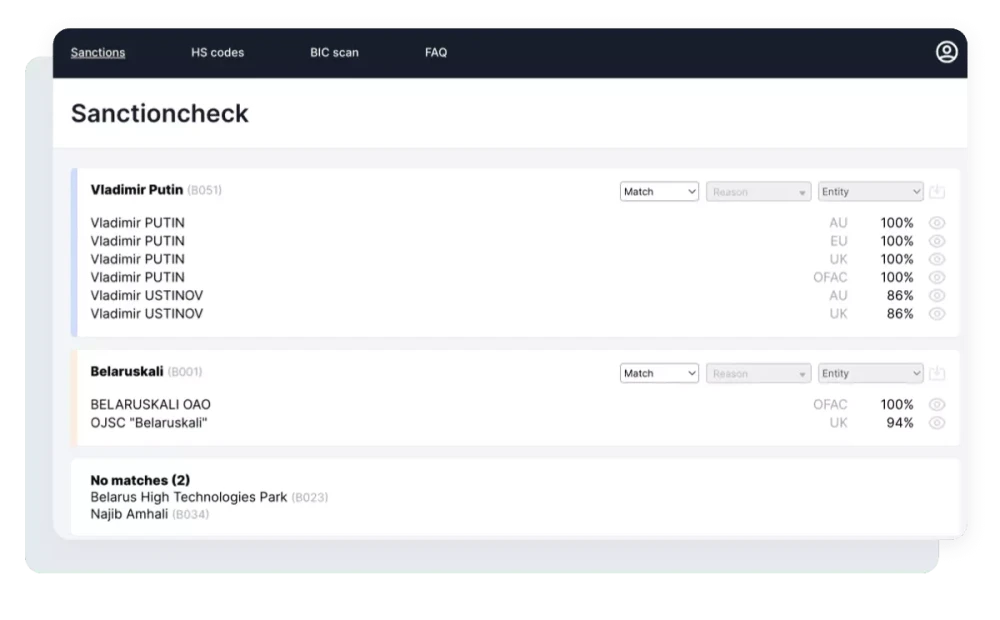Viewport: 1000px width, 620px height.
Task: Open Entity dropdown for Vladimir Putin
Action: tap(870, 192)
